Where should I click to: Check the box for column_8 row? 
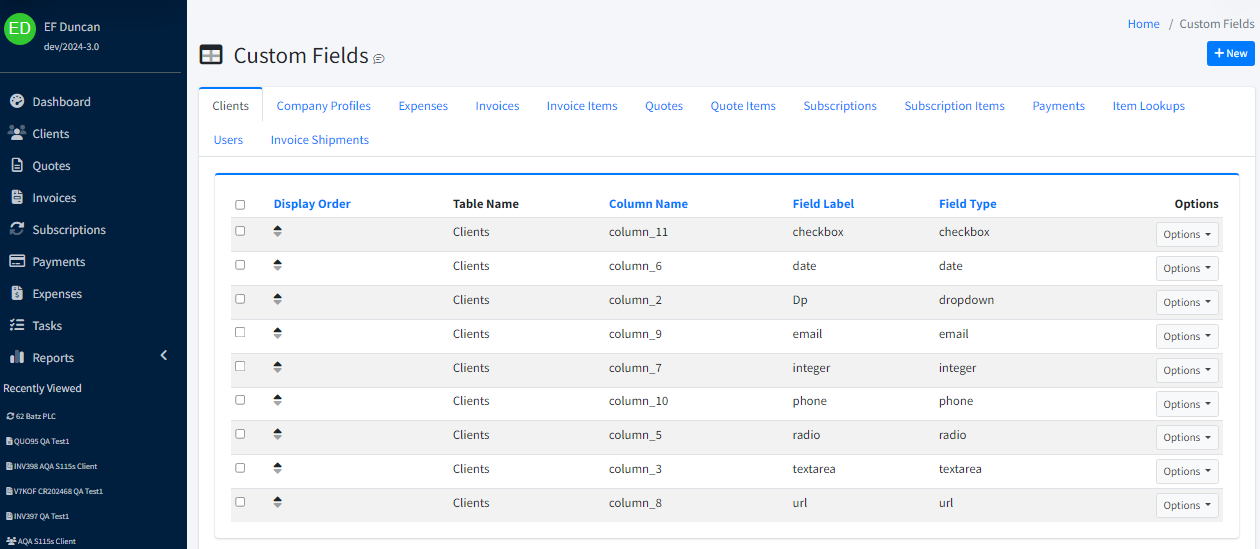point(240,502)
